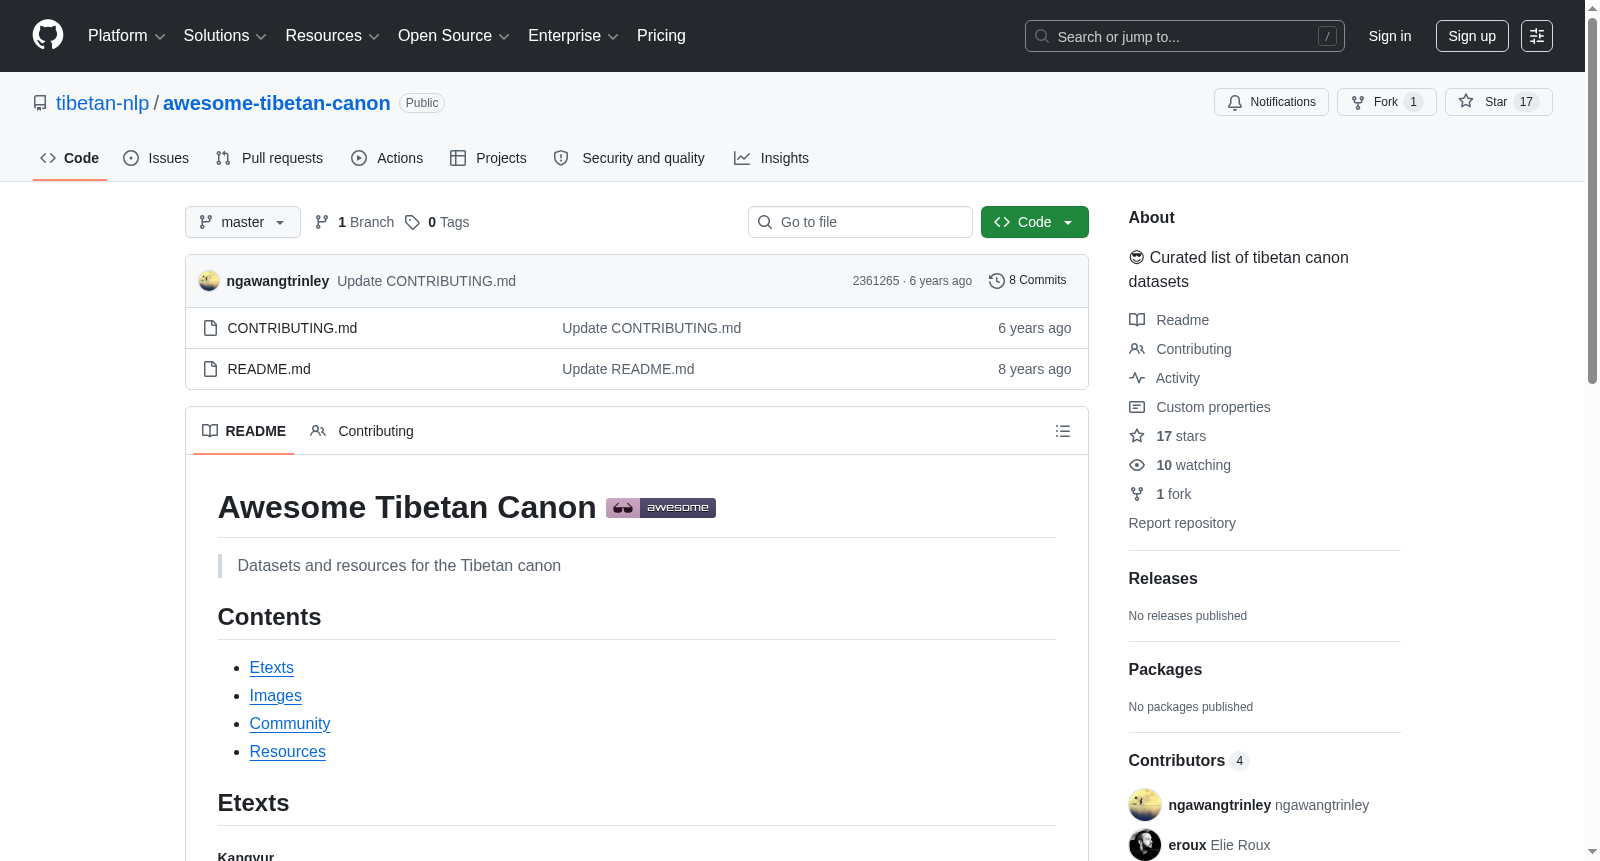Image resolution: width=1600 pixels, height=861 pixels.
Task: Open the Insights tab
Action: pos(771,158)
